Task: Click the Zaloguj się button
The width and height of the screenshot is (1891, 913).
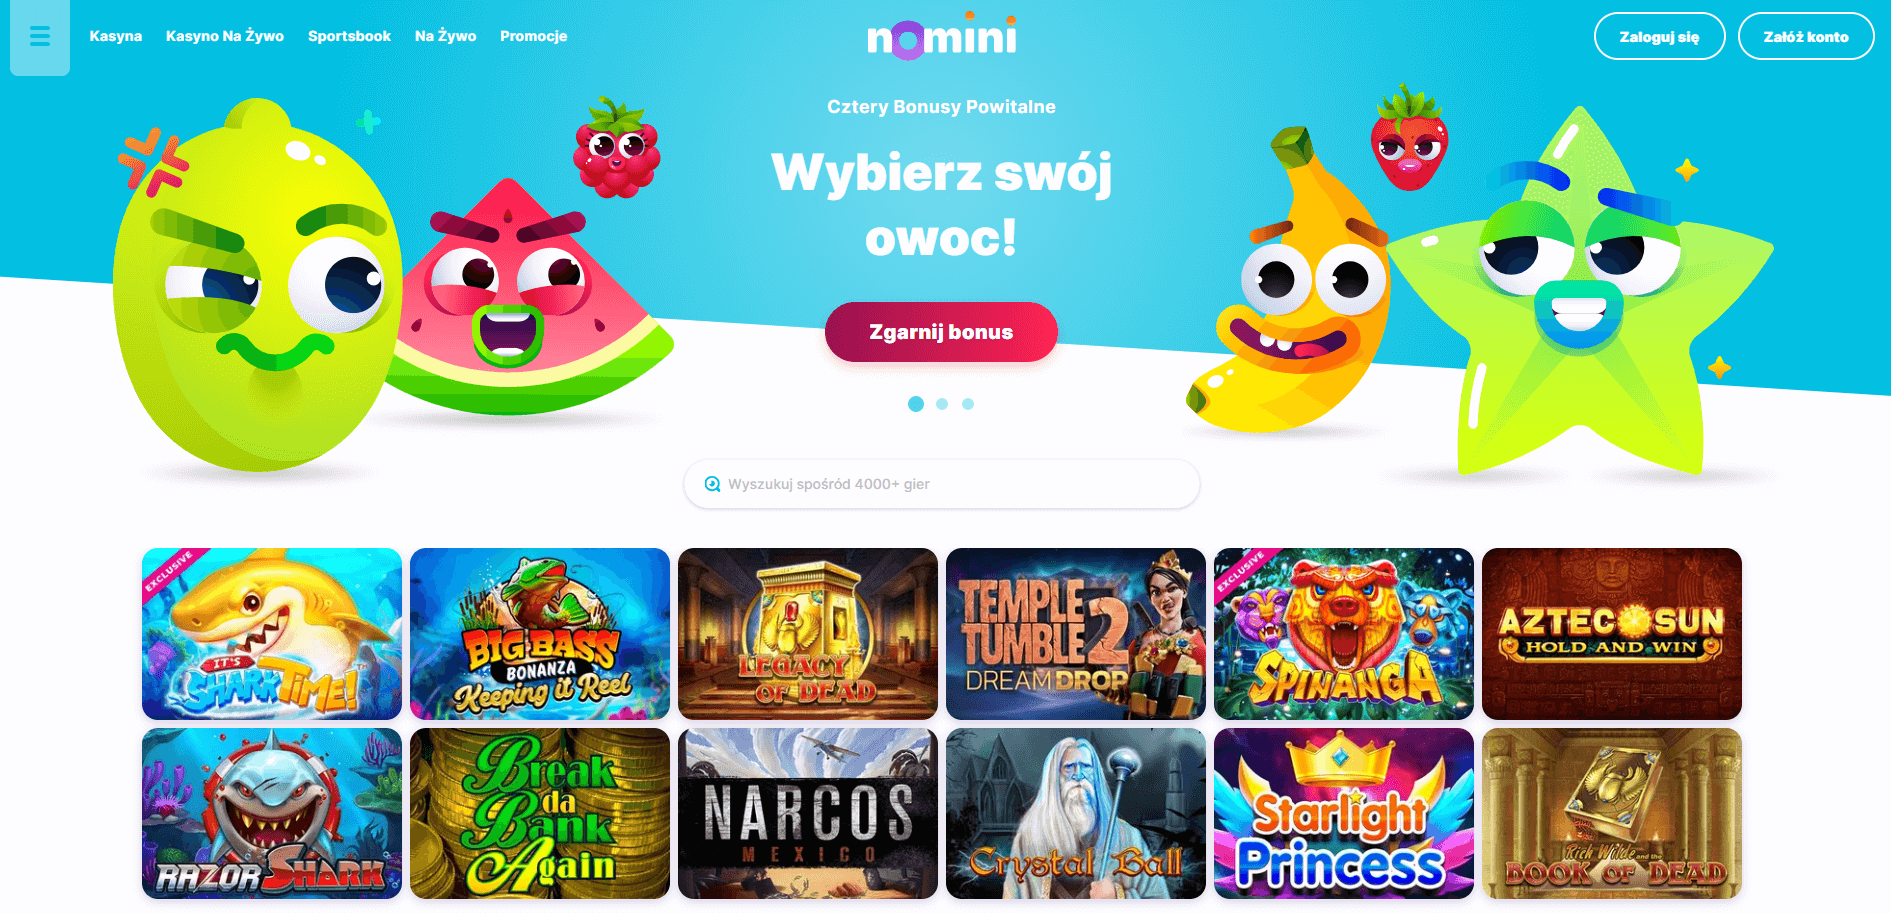Action: [x=1660, y=36]
